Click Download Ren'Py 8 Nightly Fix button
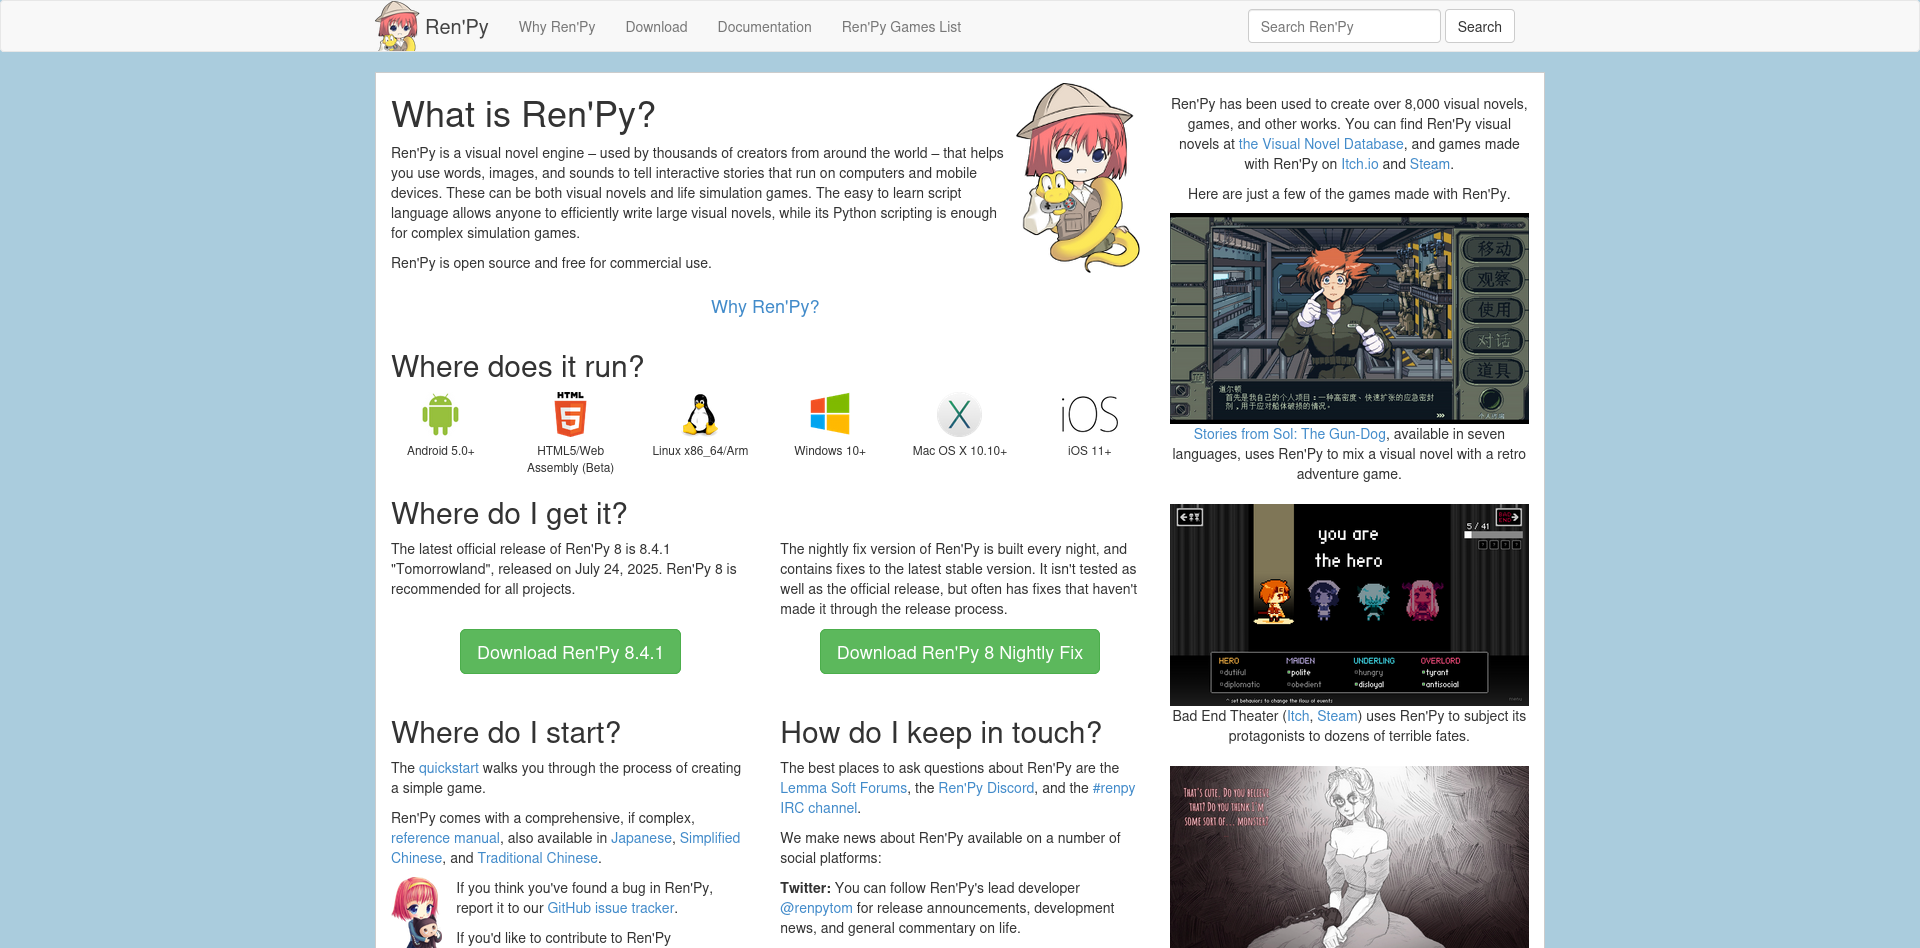 pyautogui.click(x=959, y=652)
